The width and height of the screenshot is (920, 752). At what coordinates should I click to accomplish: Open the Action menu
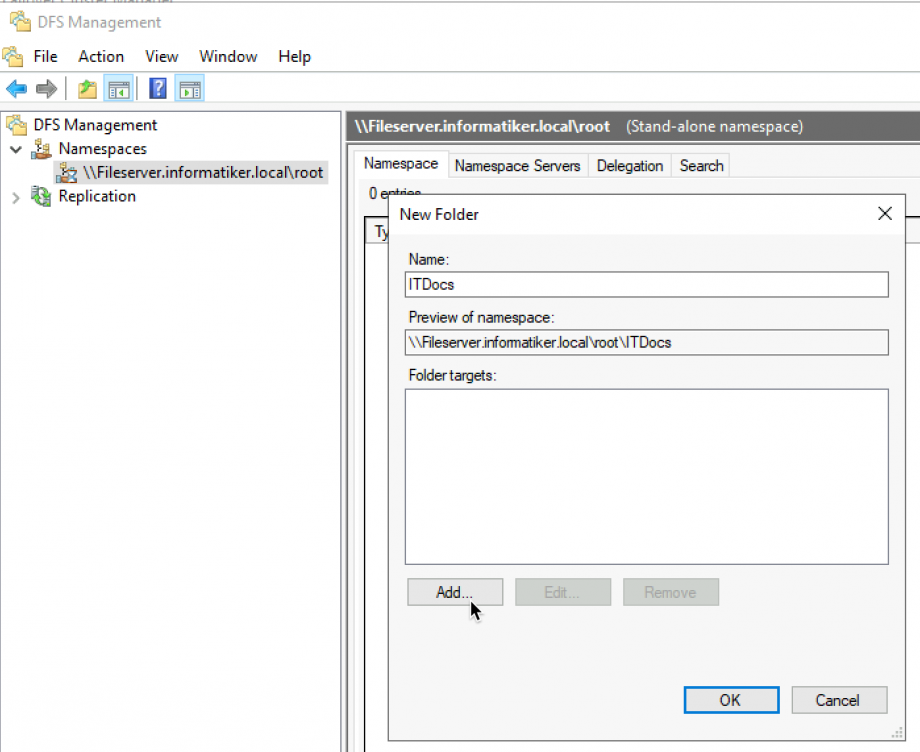pyautogui.click(x=100, y=56)
